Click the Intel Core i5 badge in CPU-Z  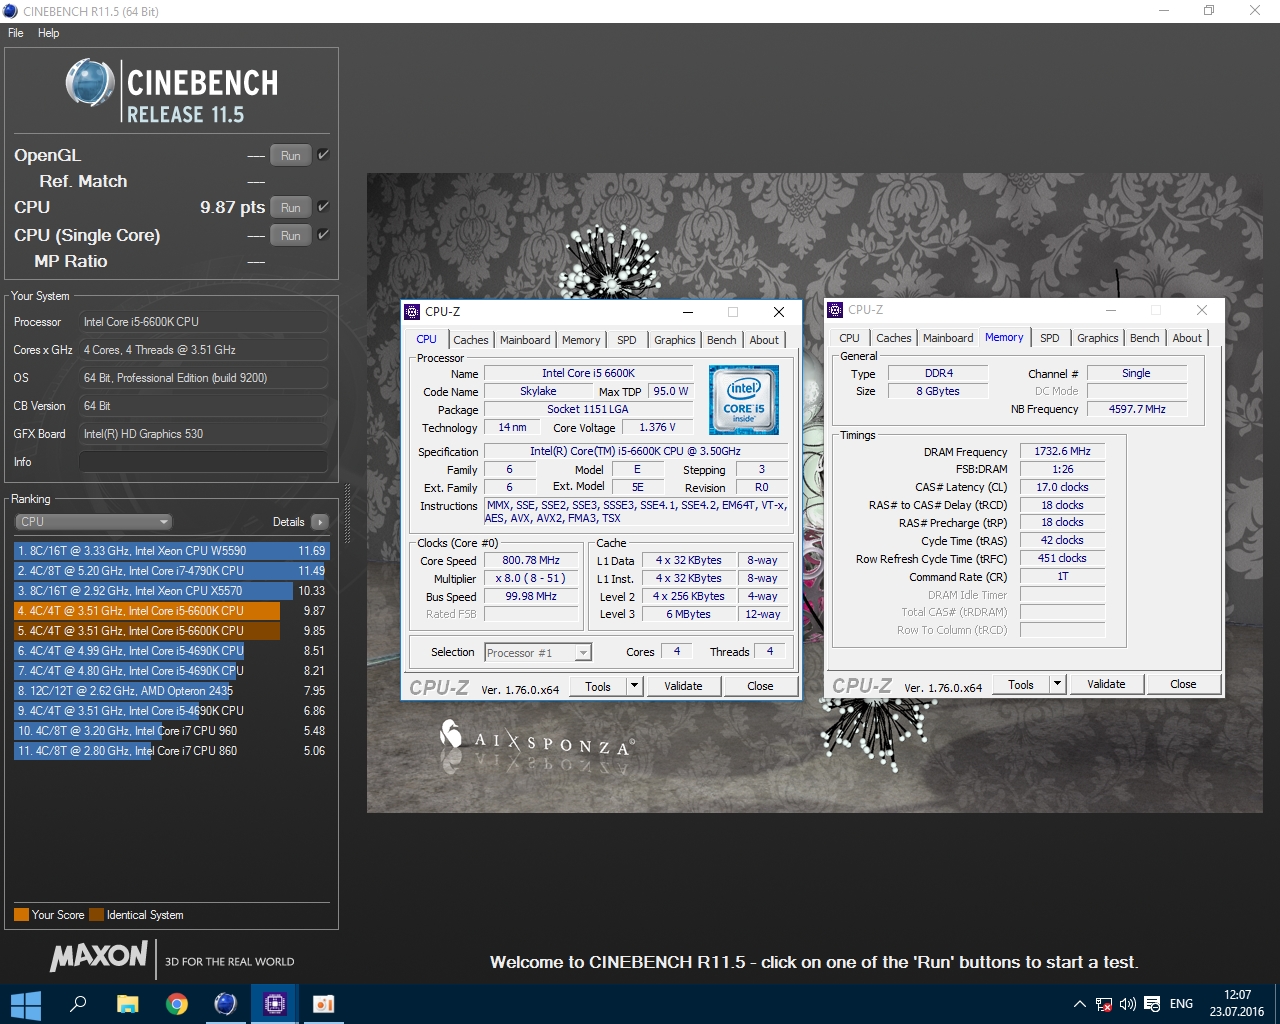(744, 400)
